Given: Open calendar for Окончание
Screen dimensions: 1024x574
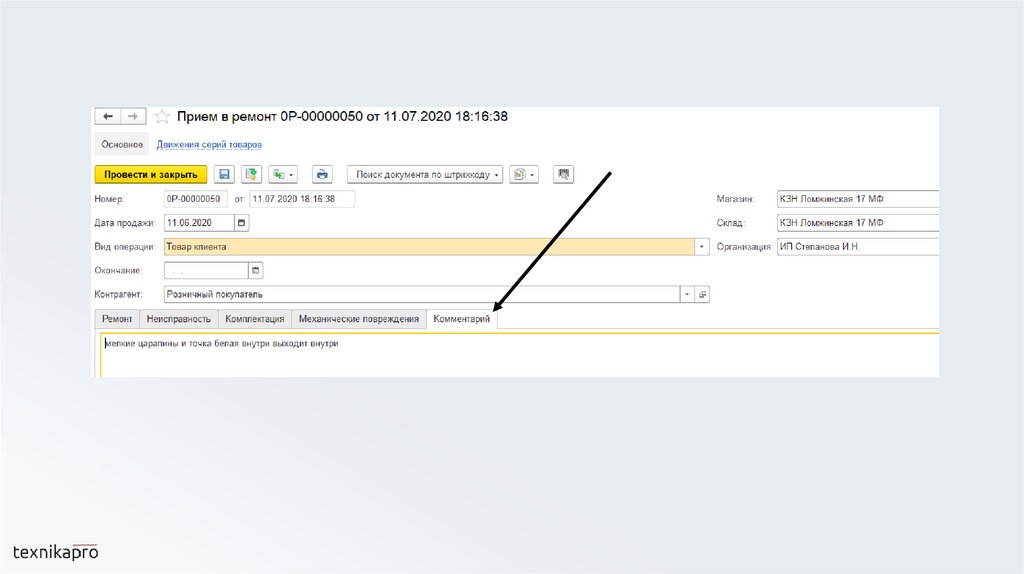Looking at the screenshot, I should pos(256,270).
